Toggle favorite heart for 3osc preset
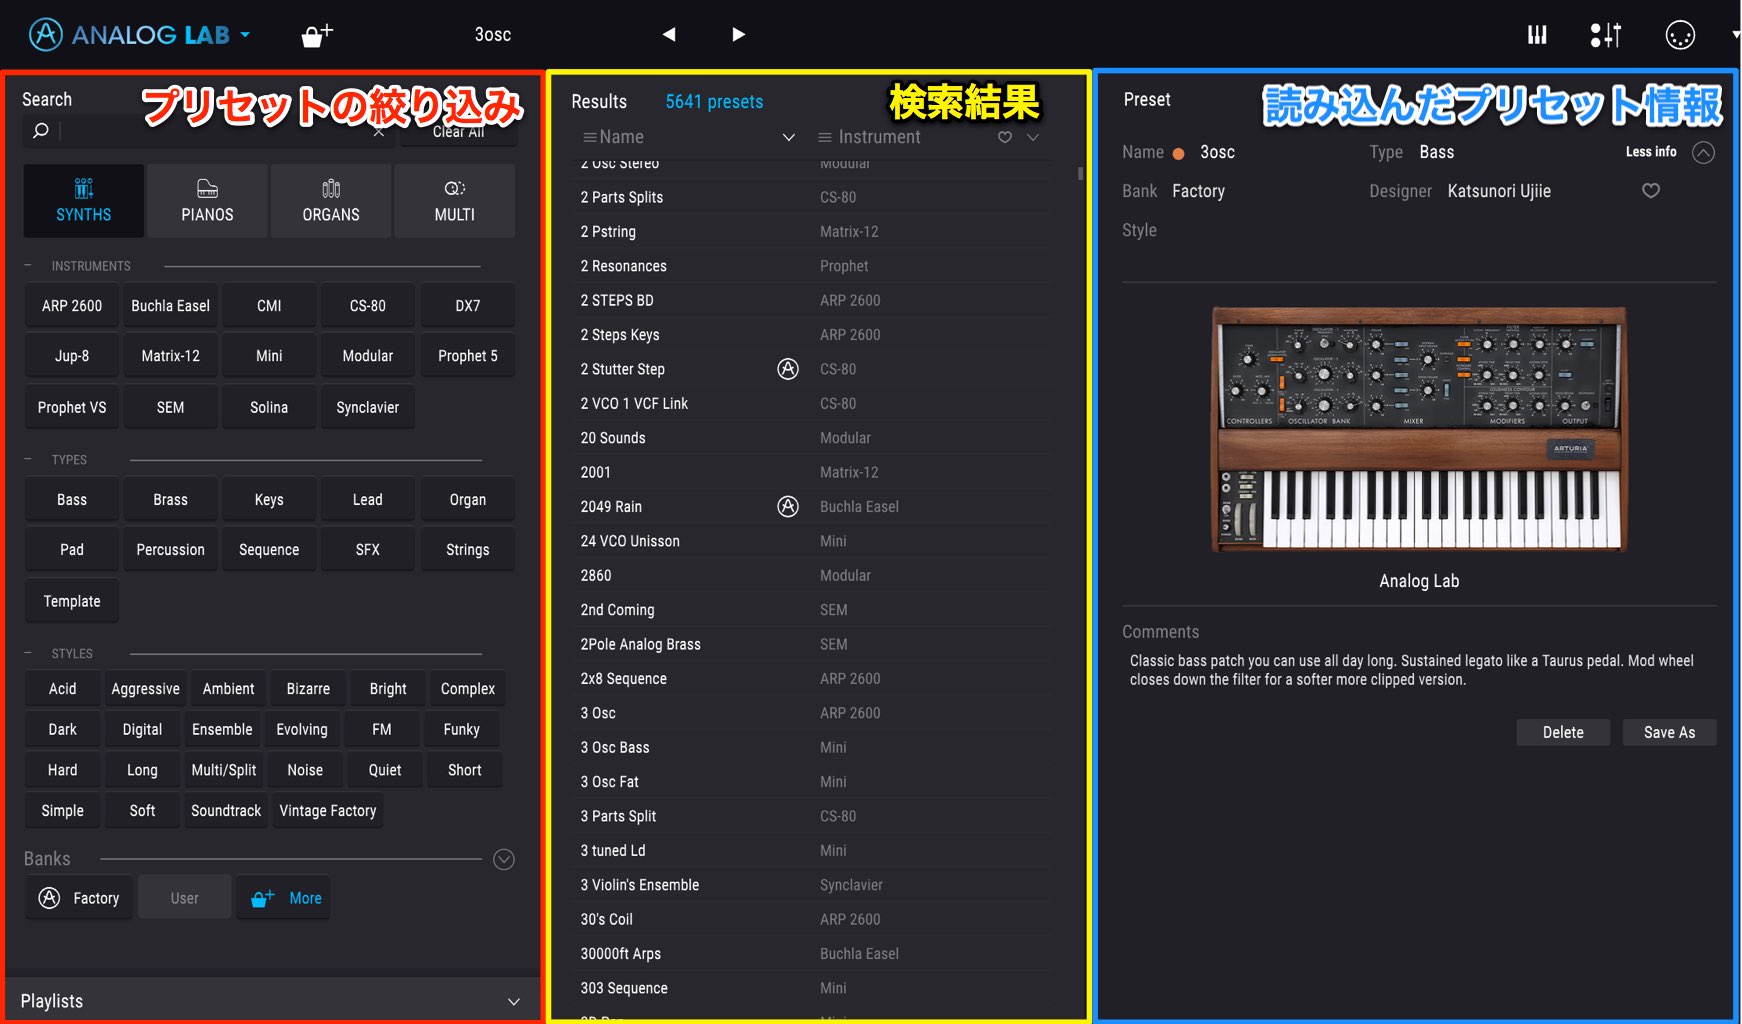The height and width of the screenshot is (1024, 1742). (x=1651, y=191)
